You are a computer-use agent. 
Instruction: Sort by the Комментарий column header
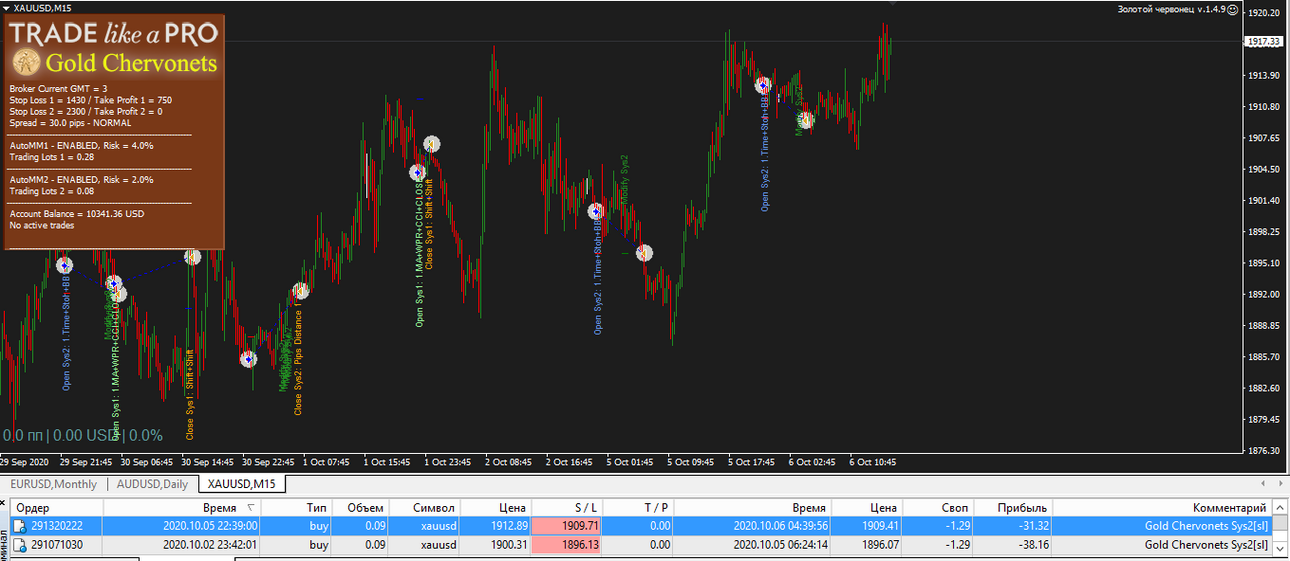pos(1162,508)
